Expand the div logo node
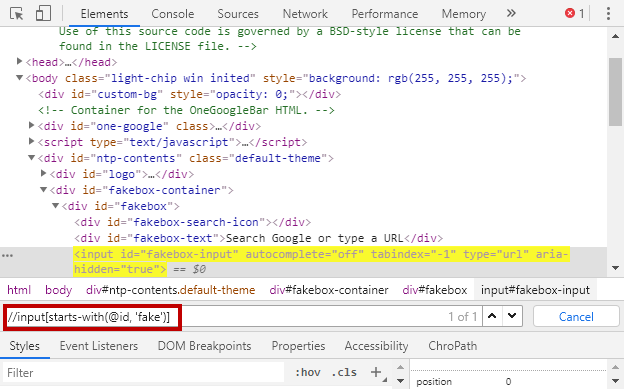 [43, 173]
